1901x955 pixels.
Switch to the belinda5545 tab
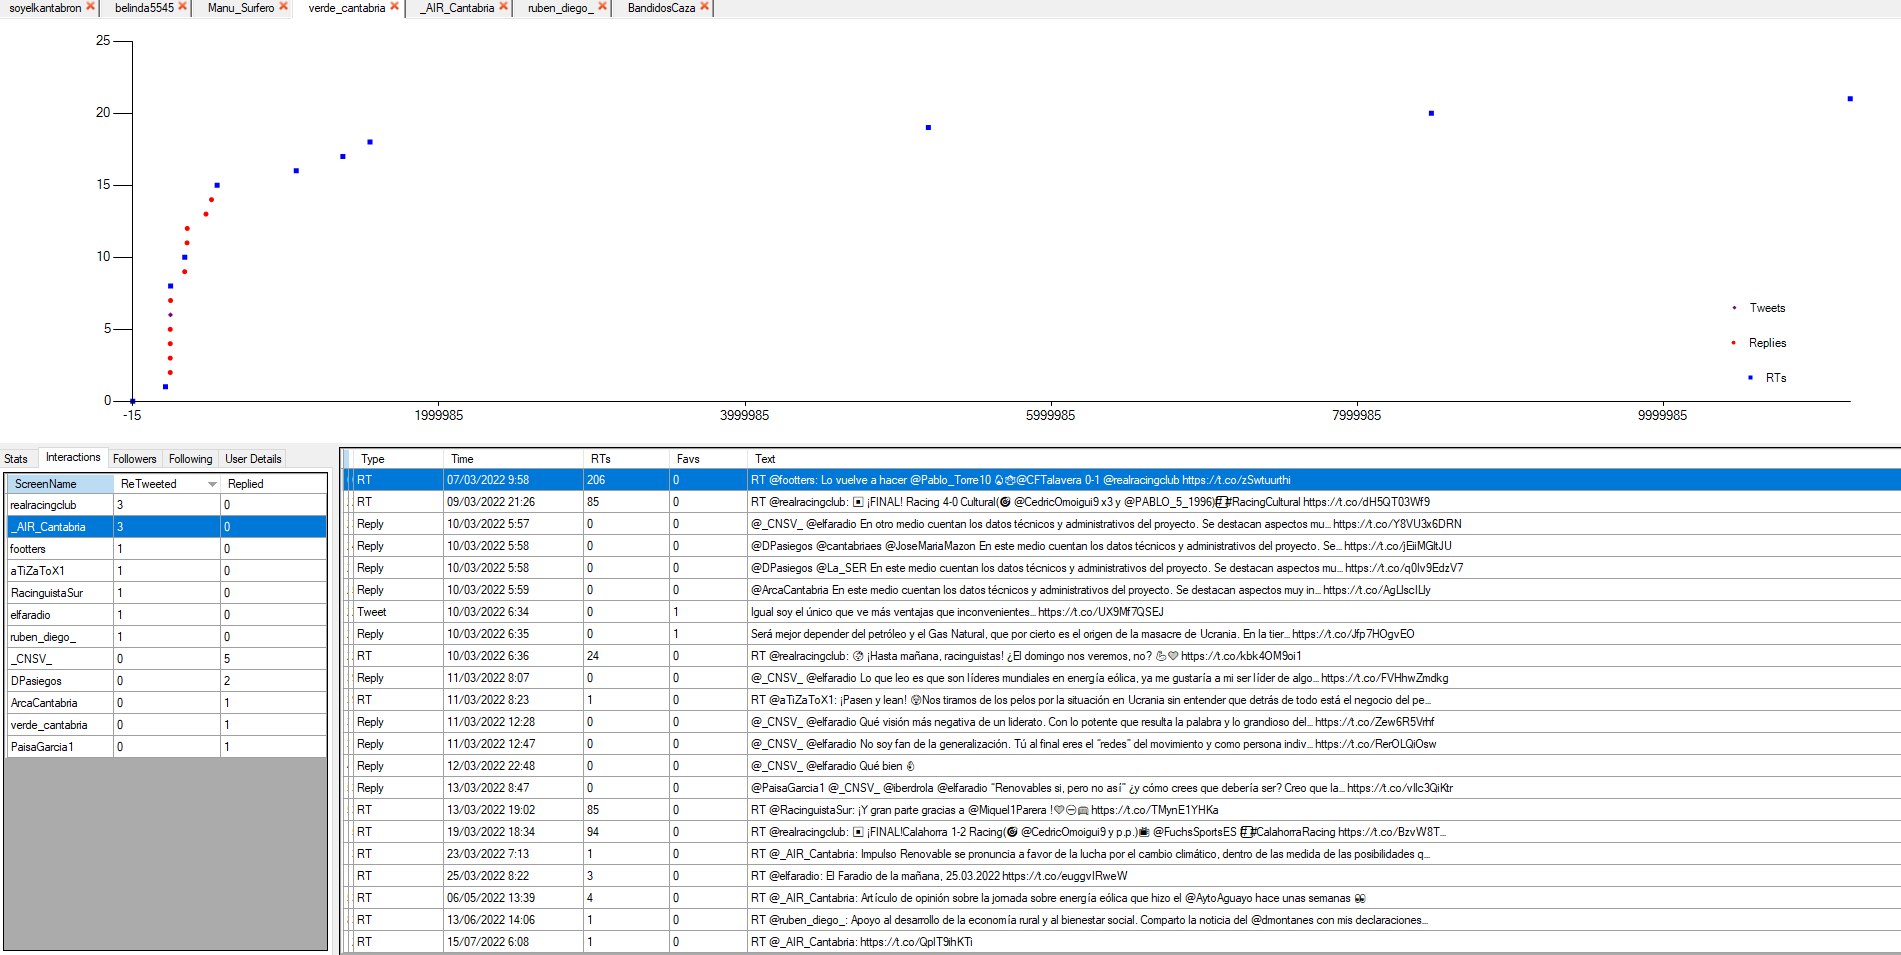pyautogui.click(x=144, y=7)
